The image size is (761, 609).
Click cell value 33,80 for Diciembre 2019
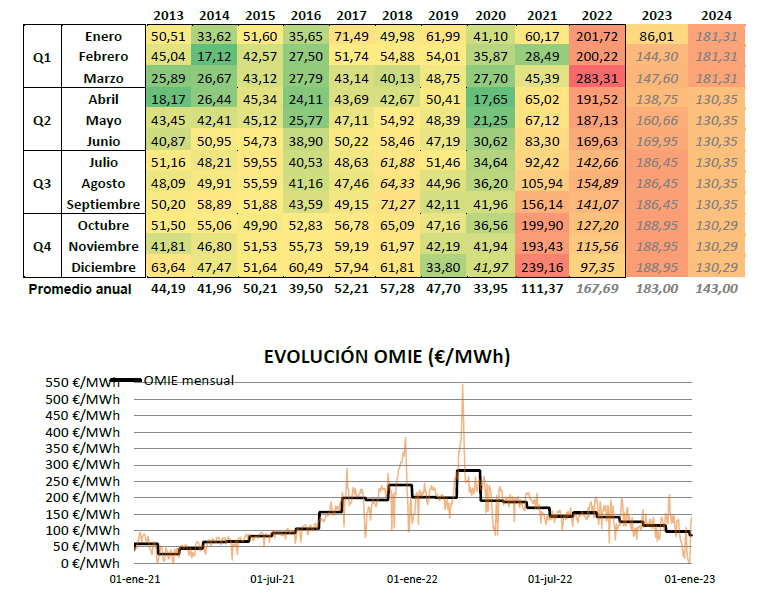click(x=443, y=267)
